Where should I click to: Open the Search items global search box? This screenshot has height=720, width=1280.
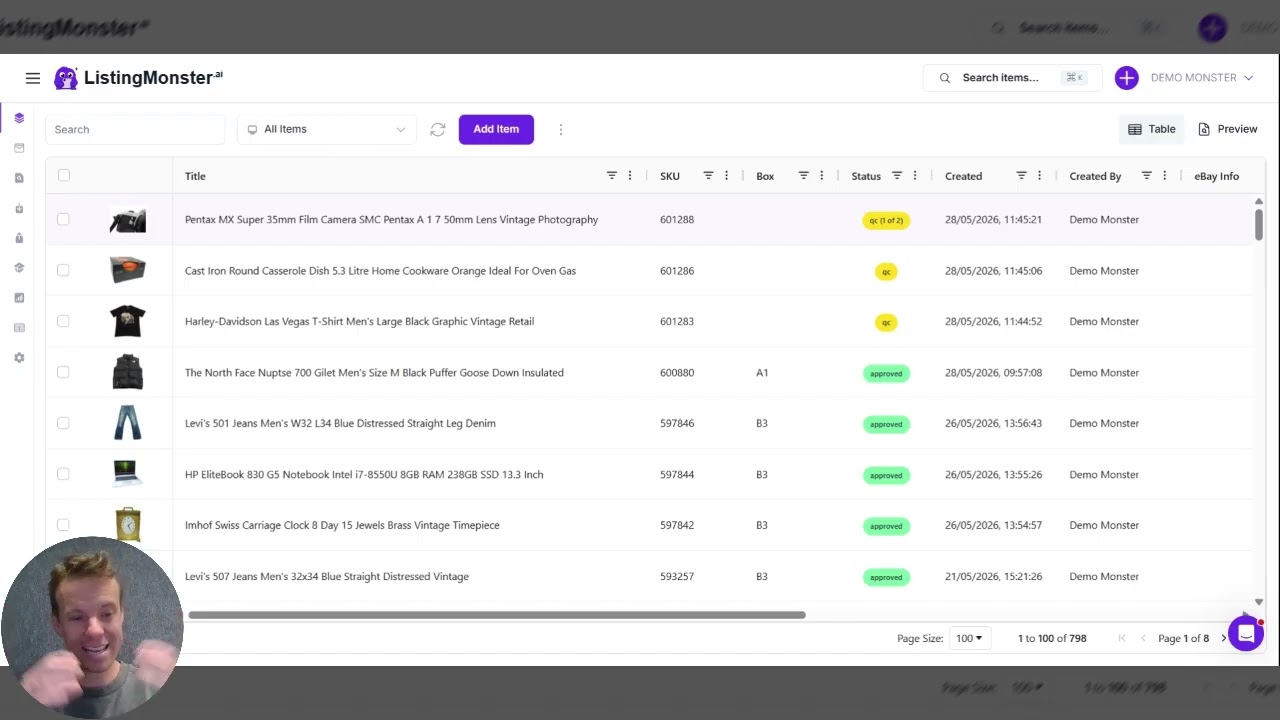1012,78
